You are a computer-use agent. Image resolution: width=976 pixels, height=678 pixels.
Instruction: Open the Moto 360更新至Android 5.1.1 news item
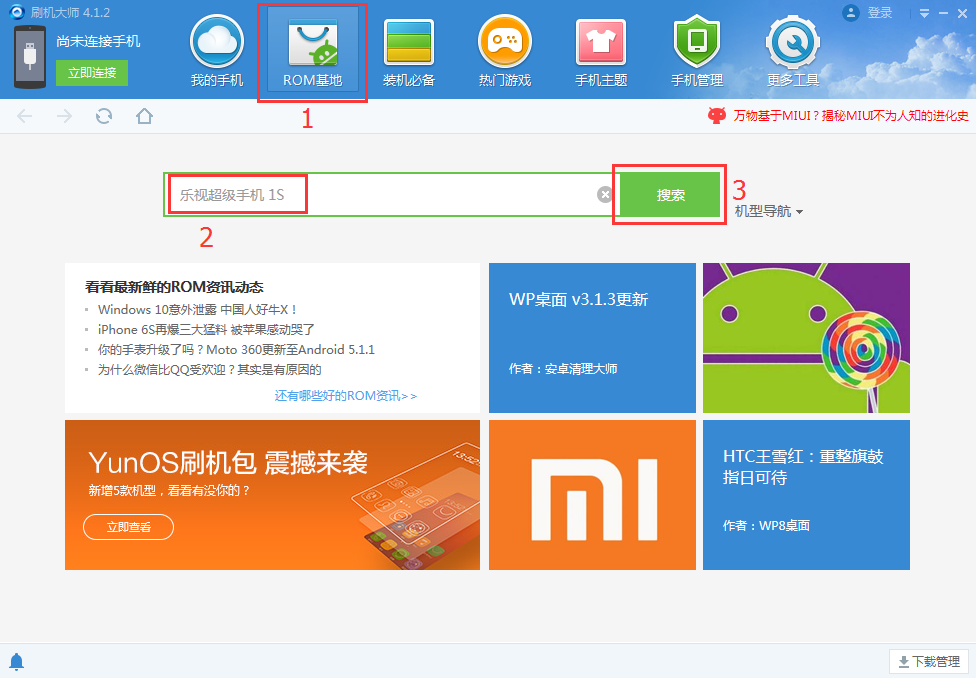[236, 349]
